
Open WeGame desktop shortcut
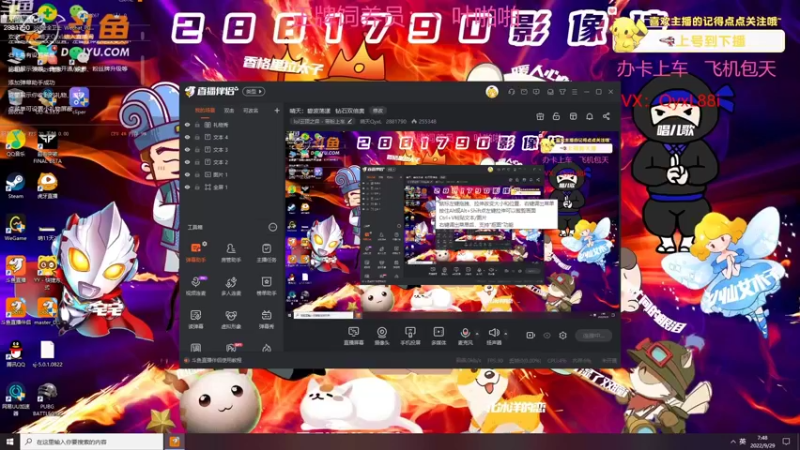click(15, 228)
